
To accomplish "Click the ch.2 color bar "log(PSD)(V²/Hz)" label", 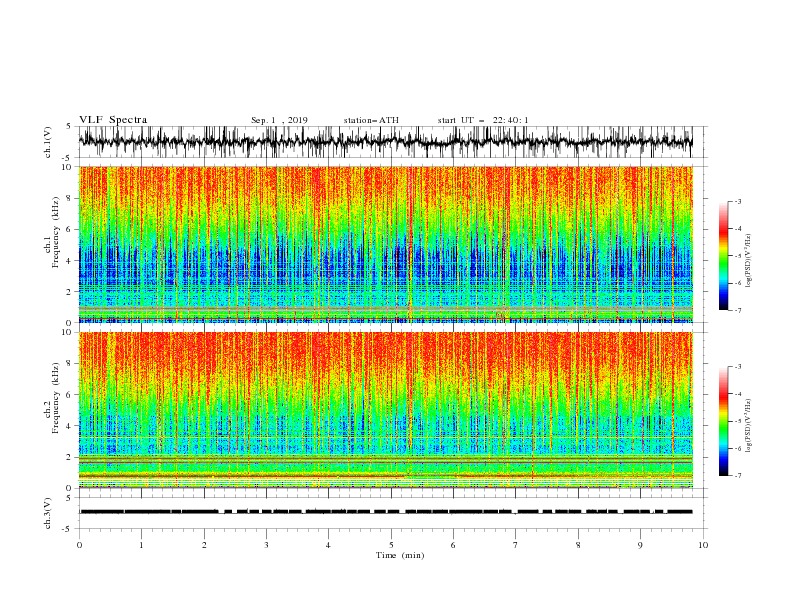I will (749, 425).
